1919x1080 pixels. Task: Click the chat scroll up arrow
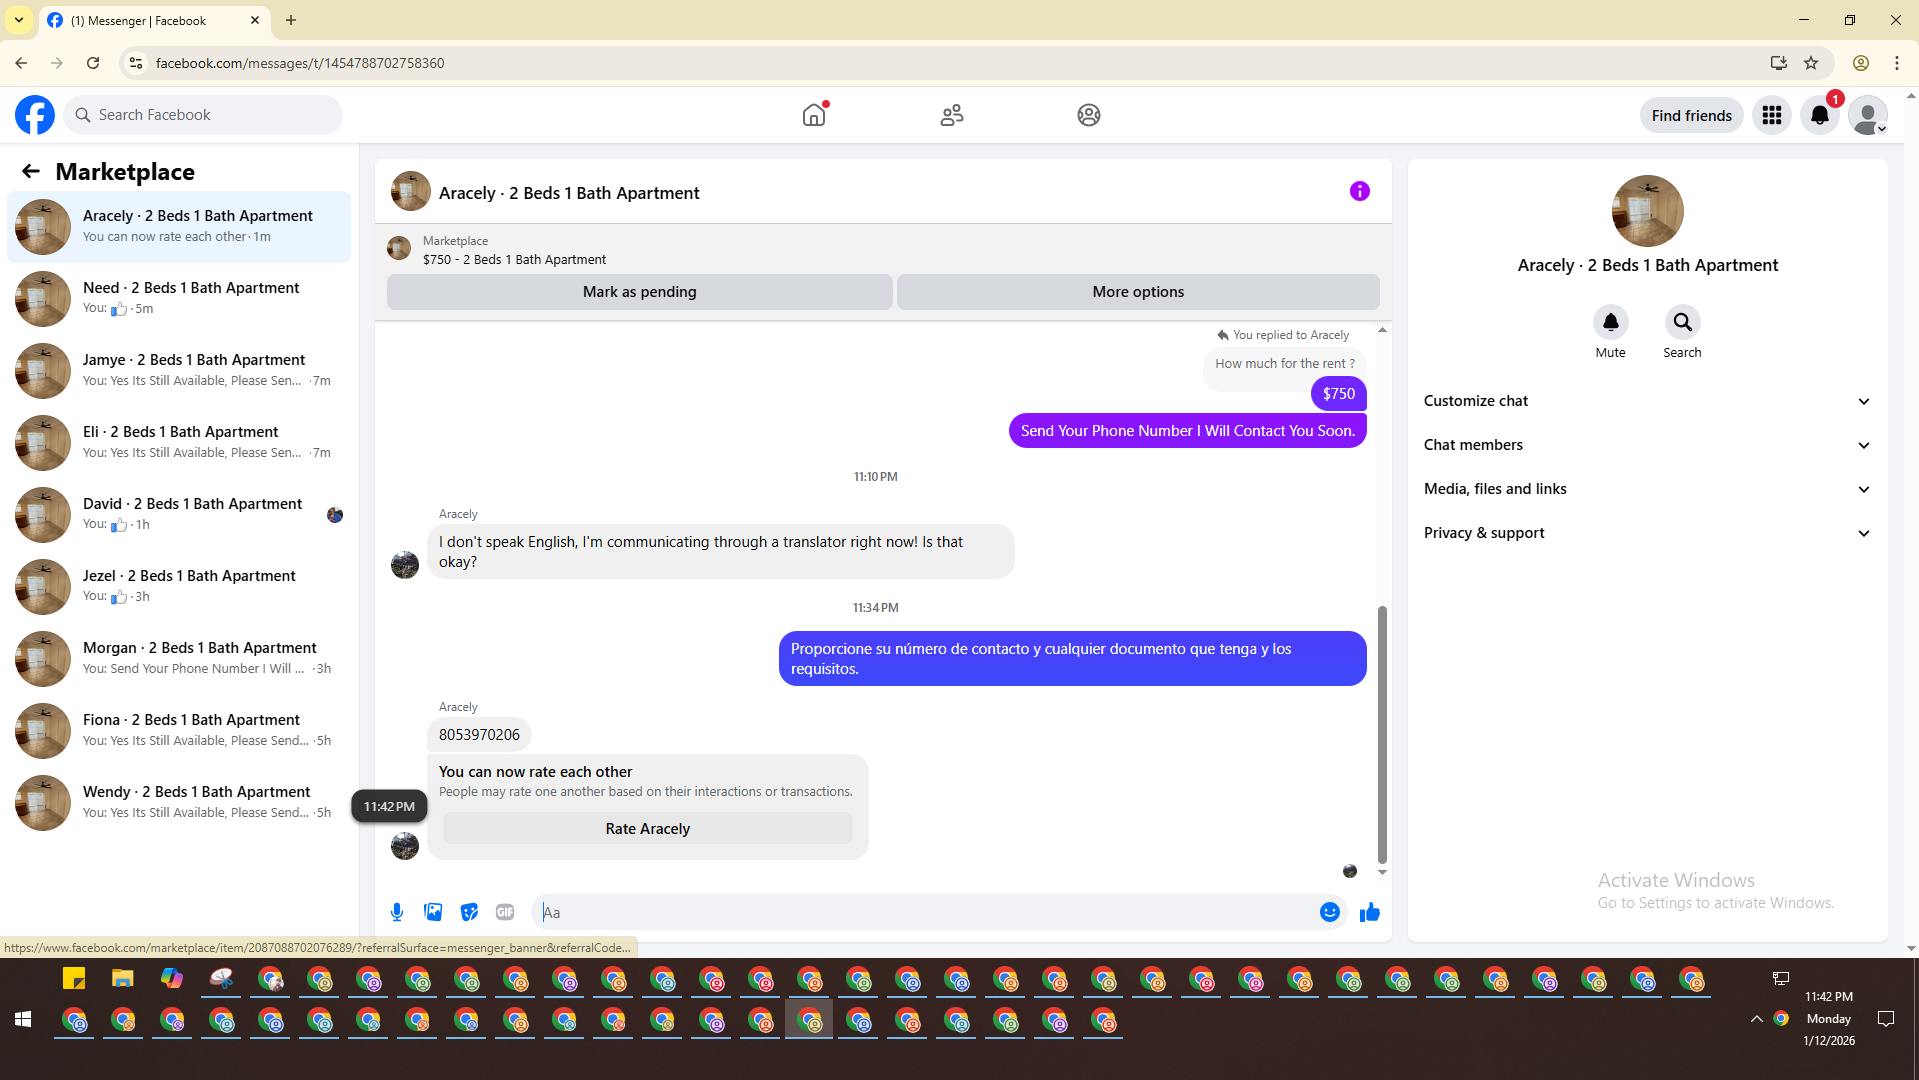pyautogui.click(x=1382, y=330)
